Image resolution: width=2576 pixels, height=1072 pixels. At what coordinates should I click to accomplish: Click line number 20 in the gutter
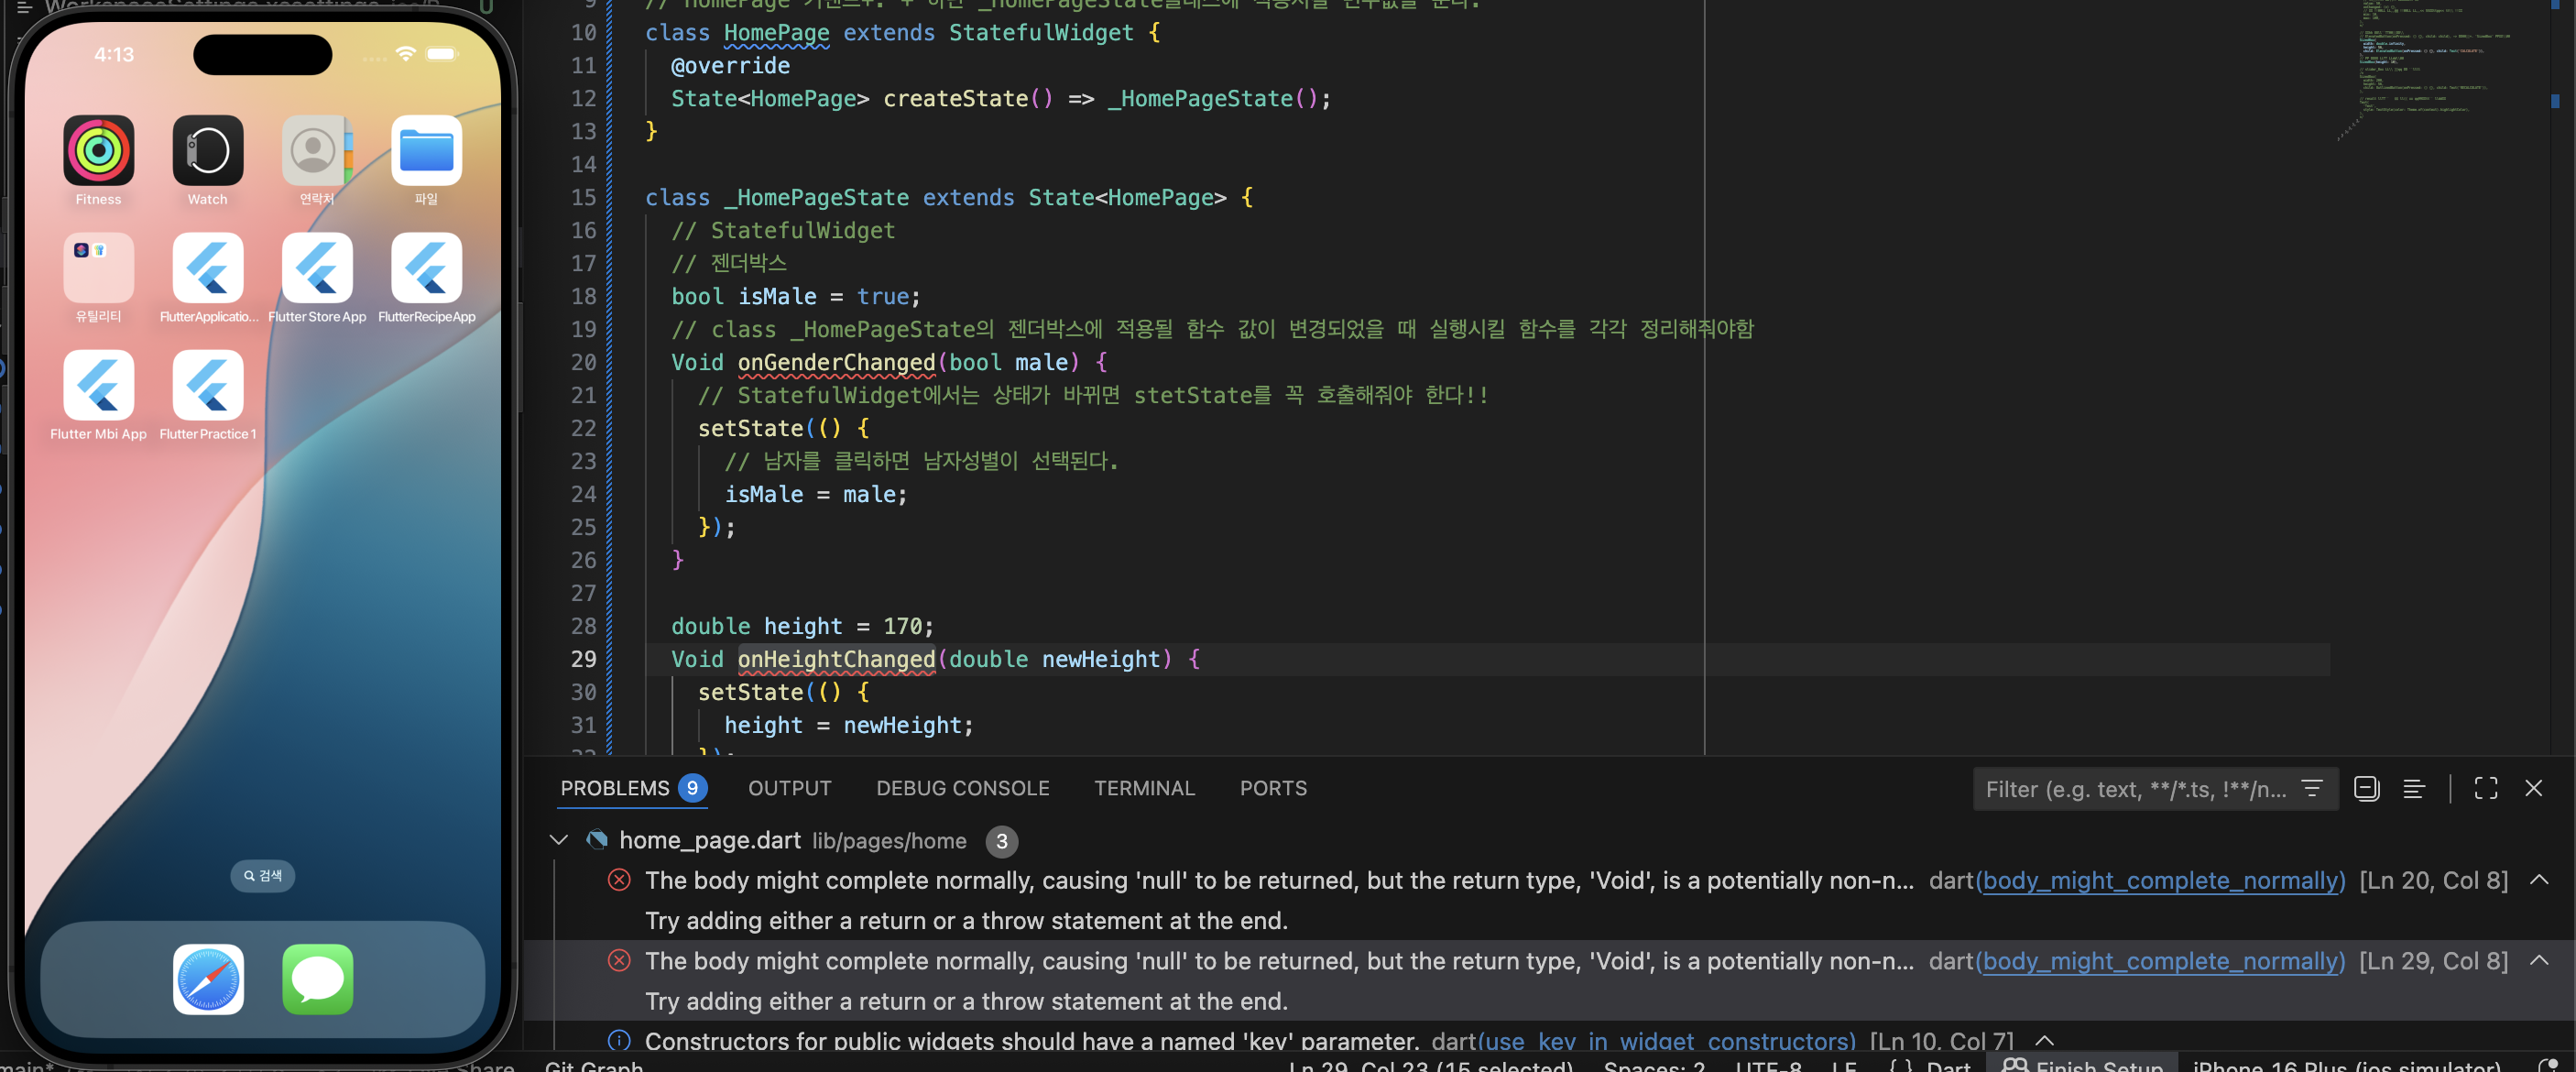[584, 362]
